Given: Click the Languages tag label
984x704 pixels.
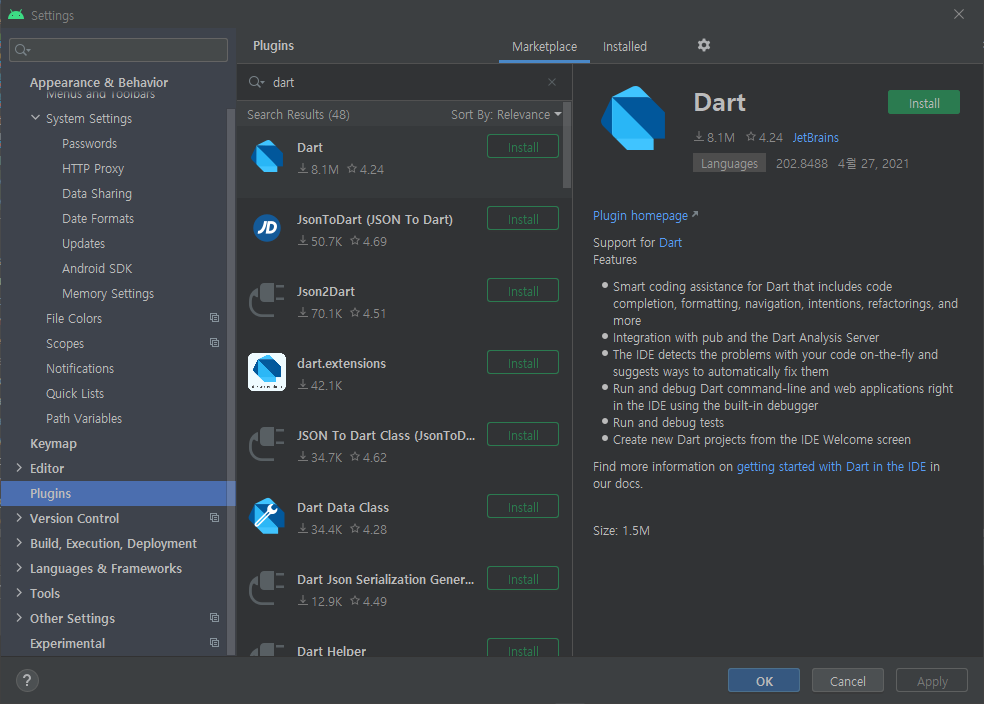Looking at the screenshot, I should coord(729,163).
